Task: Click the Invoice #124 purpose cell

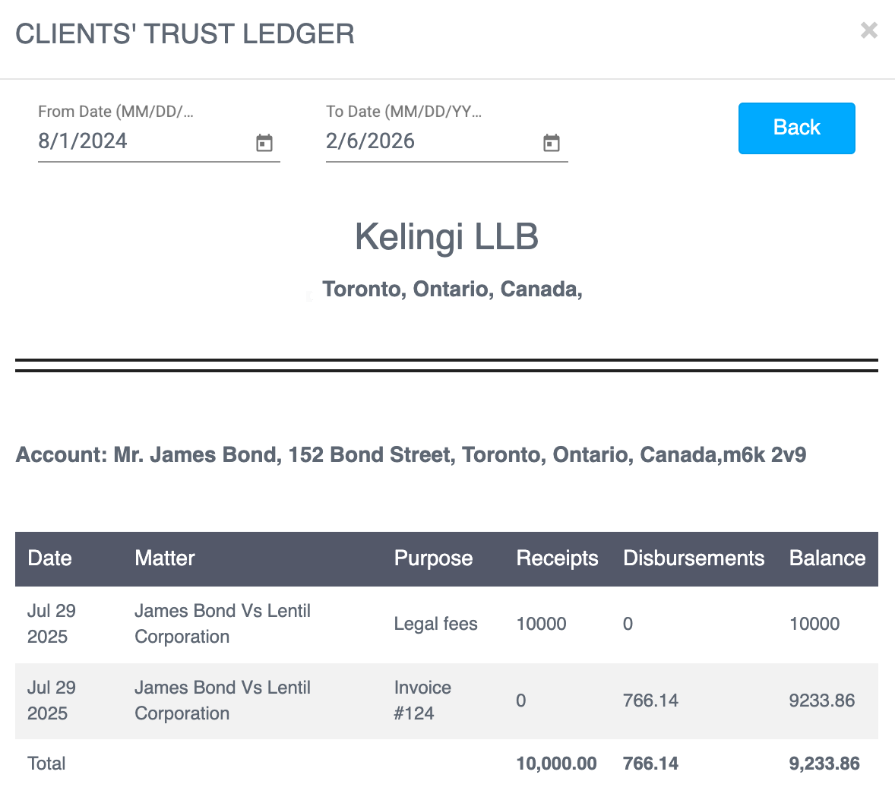Action: (423, 700)
